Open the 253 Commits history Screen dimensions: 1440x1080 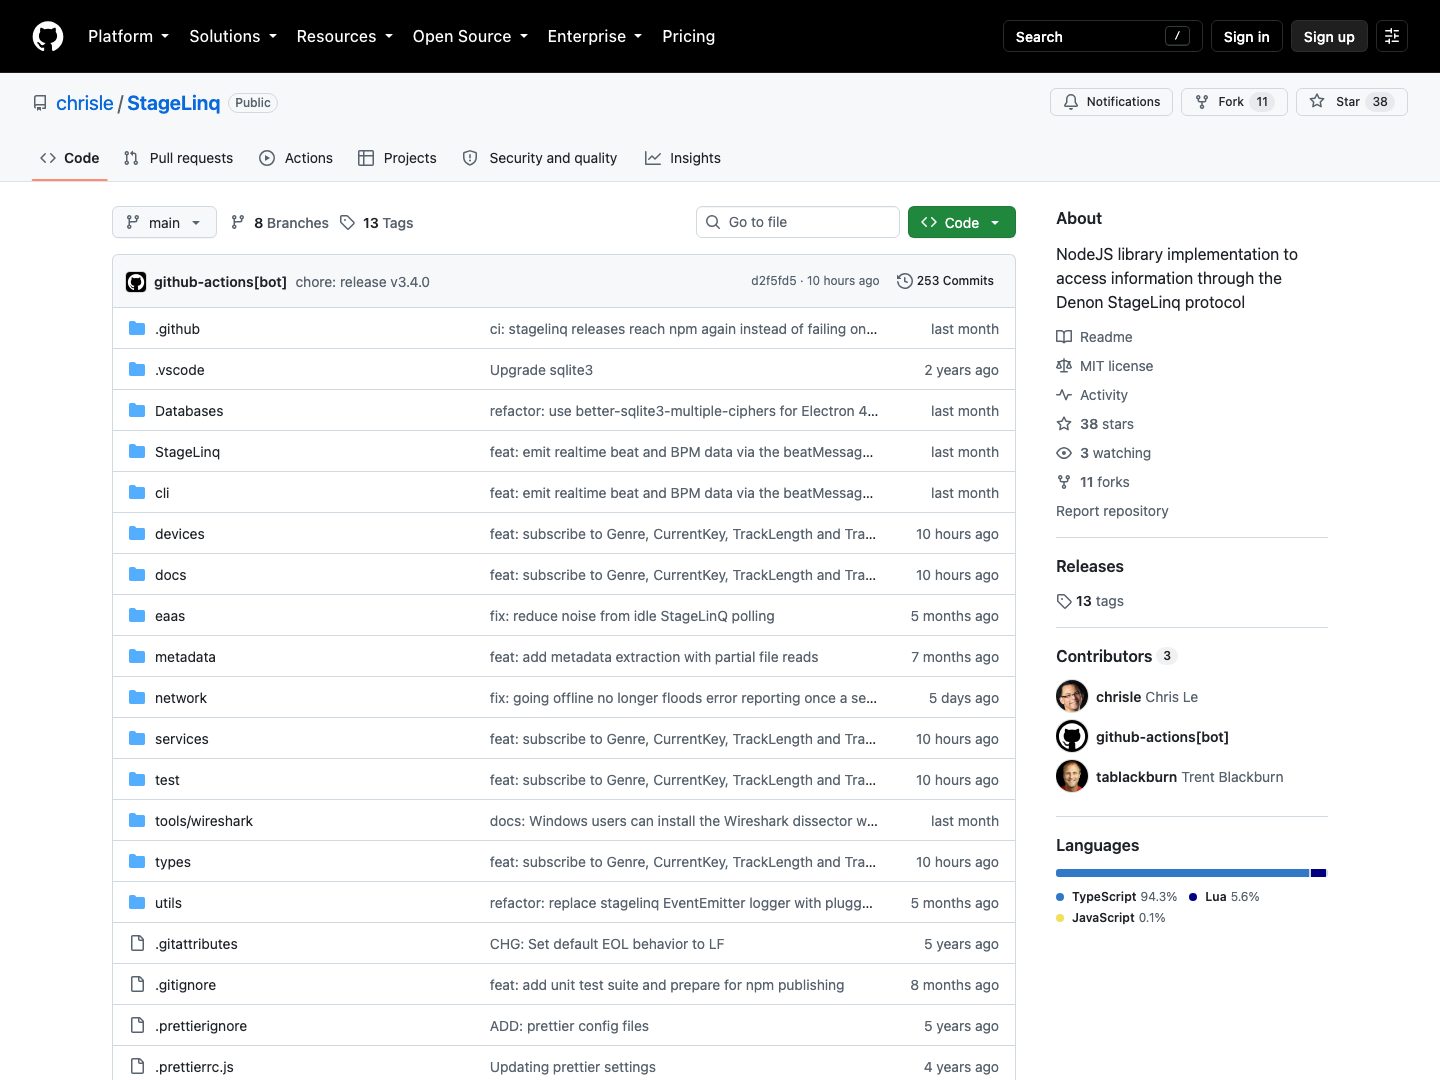(945, 281)
